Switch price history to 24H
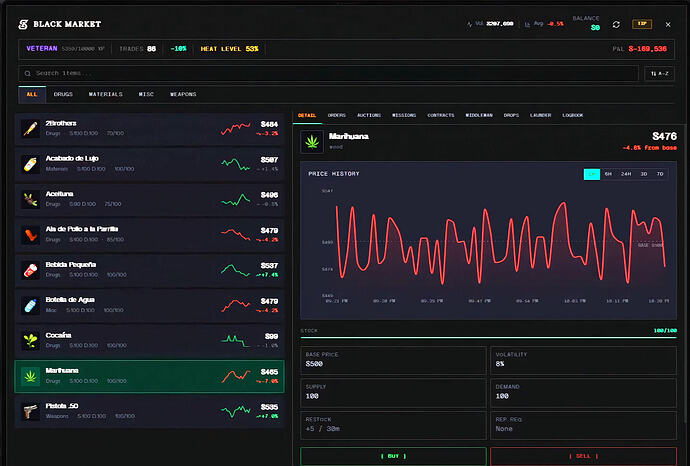Screen dimensions: 690x466 coord(625,174)
